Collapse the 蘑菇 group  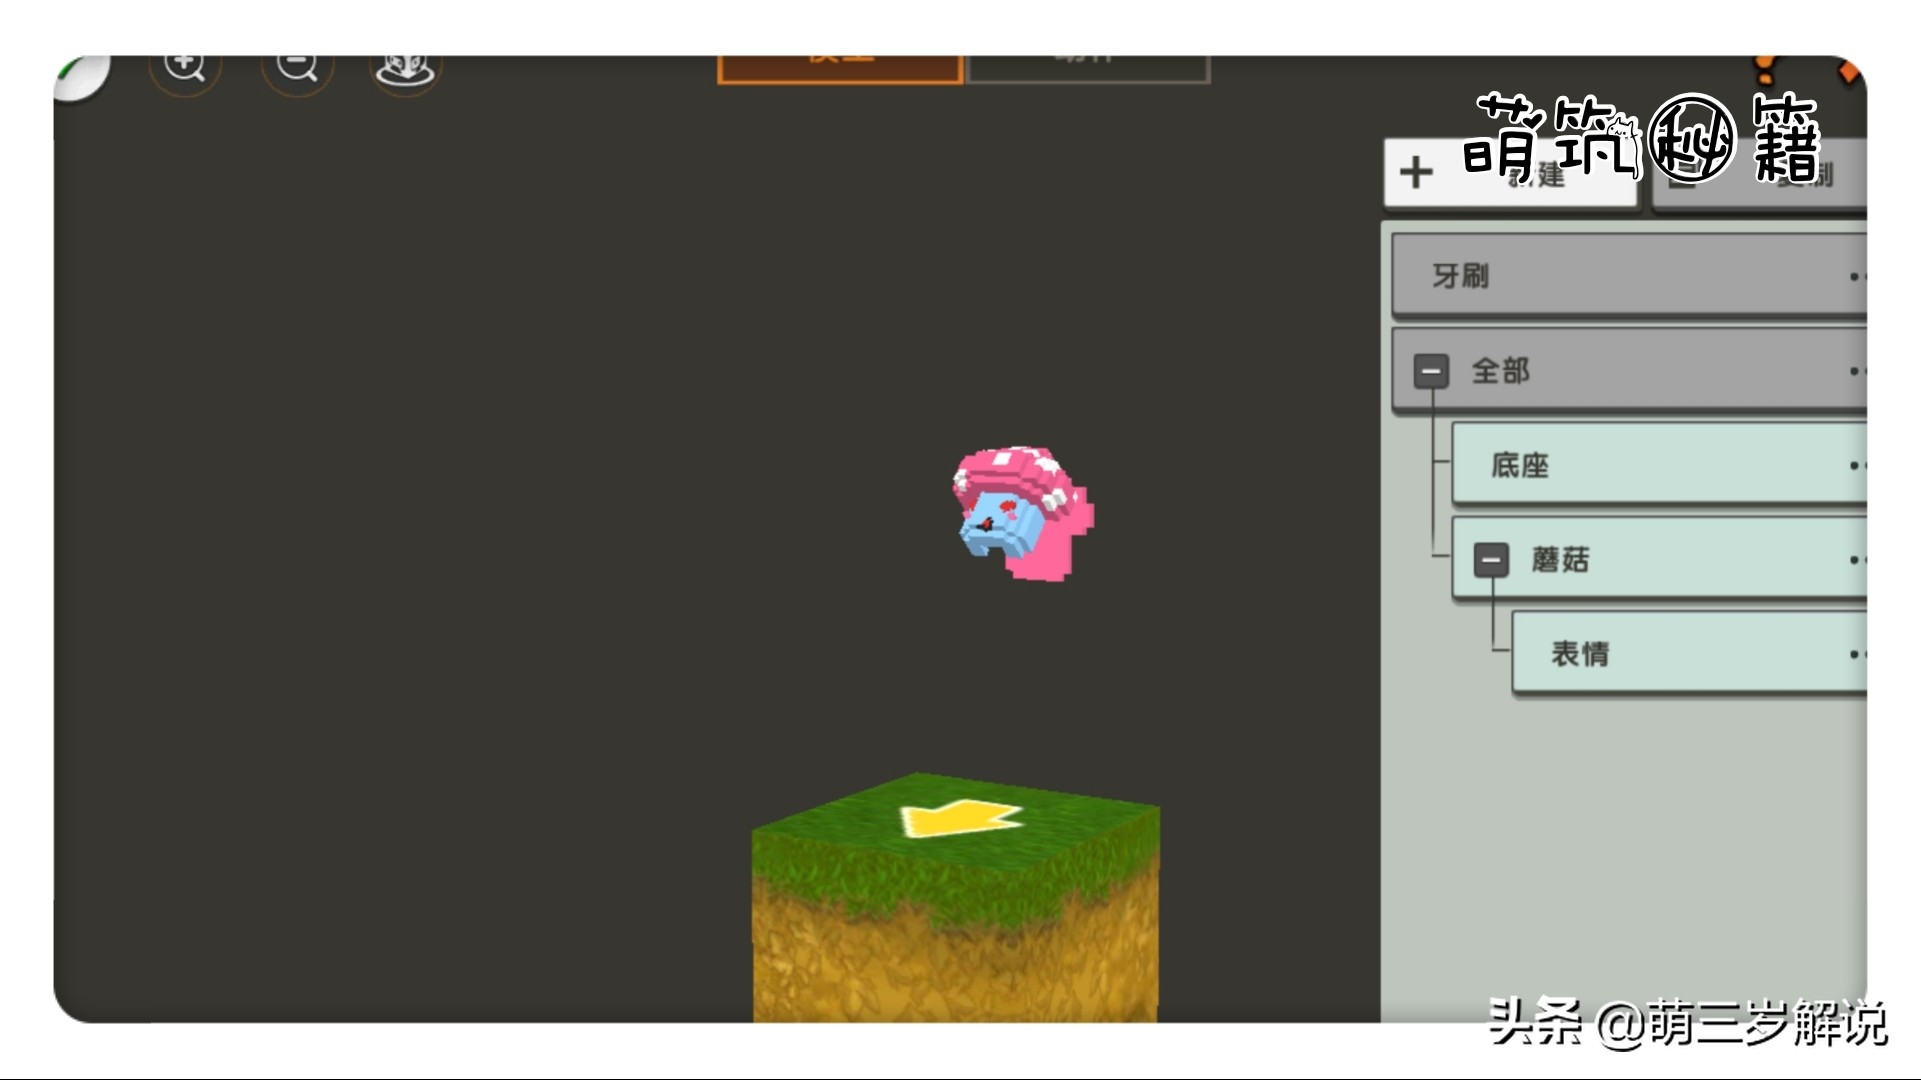tap(1490, 559)
